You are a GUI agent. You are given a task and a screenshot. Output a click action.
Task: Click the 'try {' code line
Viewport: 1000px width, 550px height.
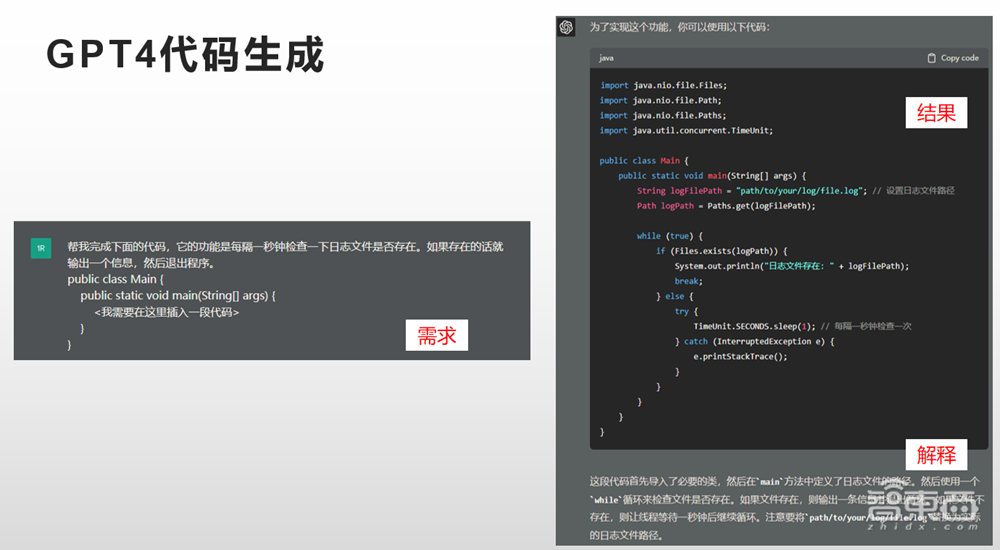point(686,311)
